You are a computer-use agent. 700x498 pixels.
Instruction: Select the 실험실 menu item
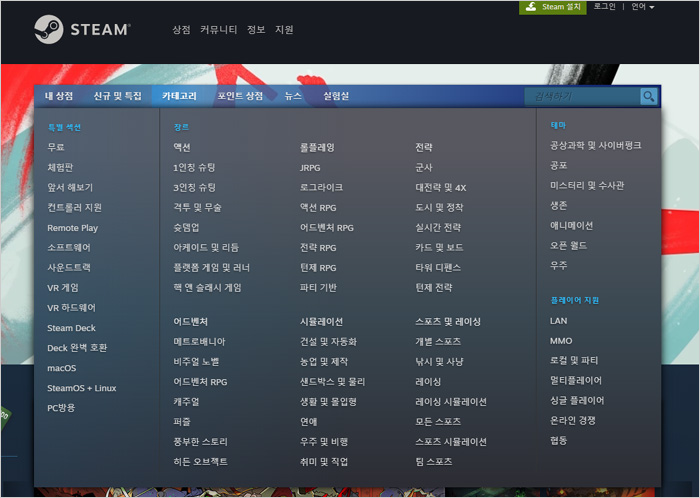336,96
